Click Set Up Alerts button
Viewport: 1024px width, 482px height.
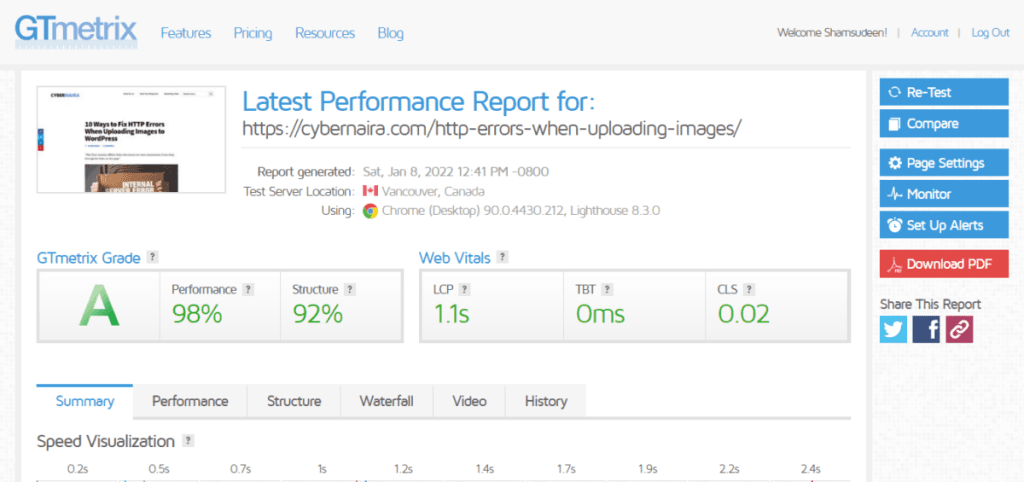944,225
